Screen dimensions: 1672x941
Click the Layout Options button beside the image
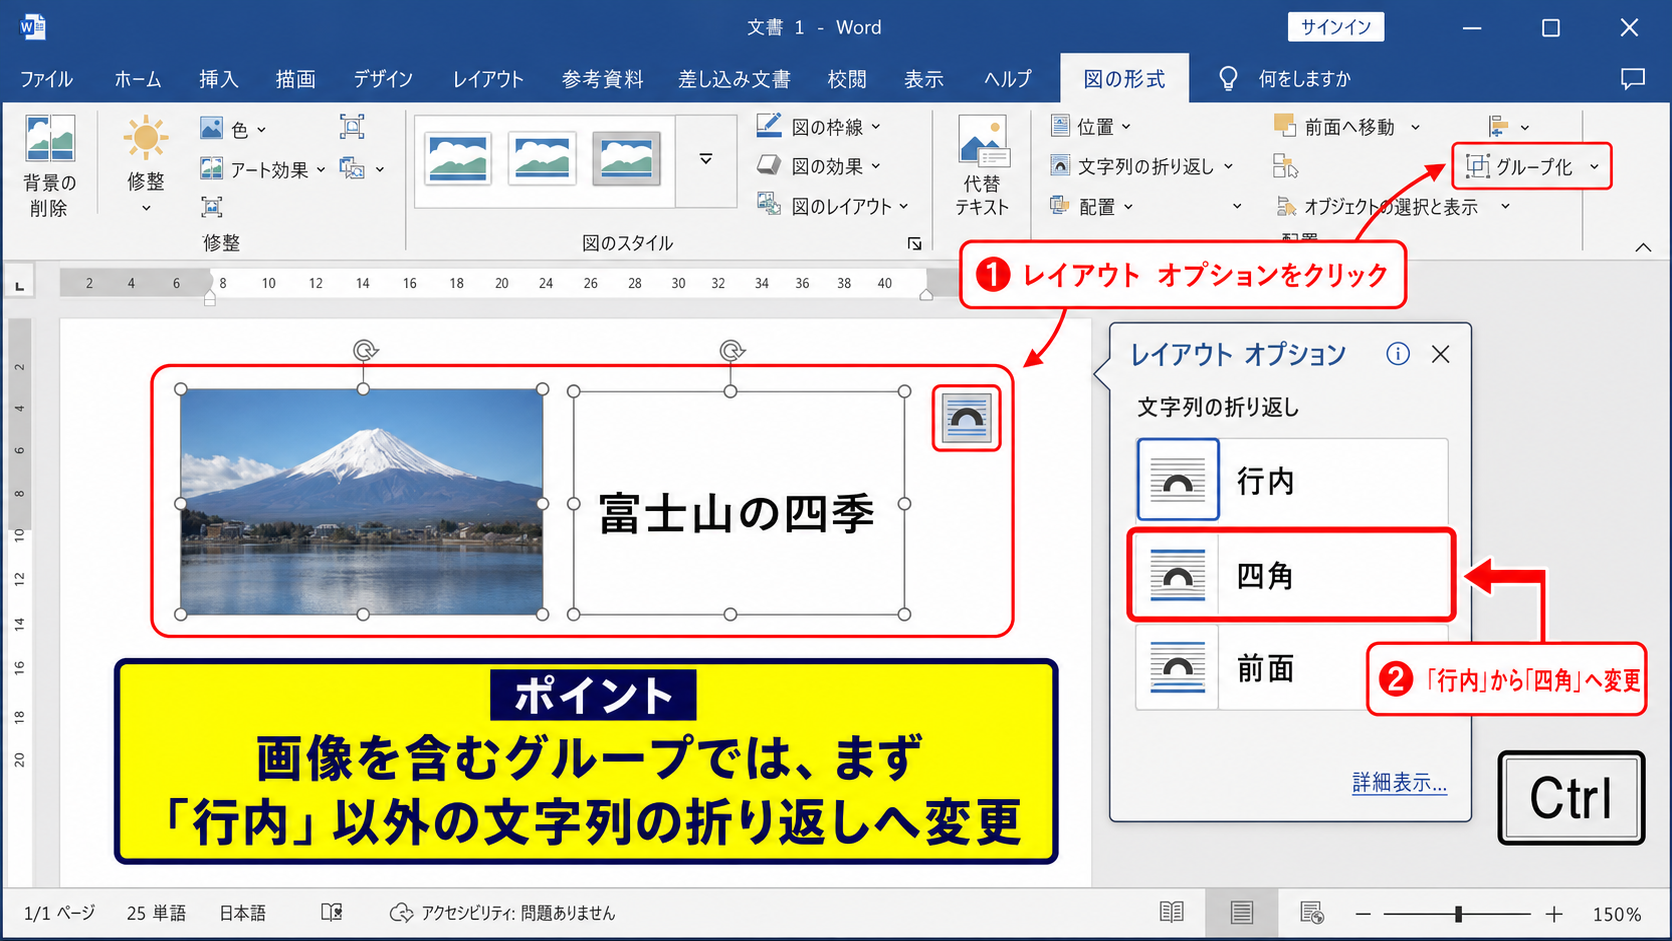point(966,418)
